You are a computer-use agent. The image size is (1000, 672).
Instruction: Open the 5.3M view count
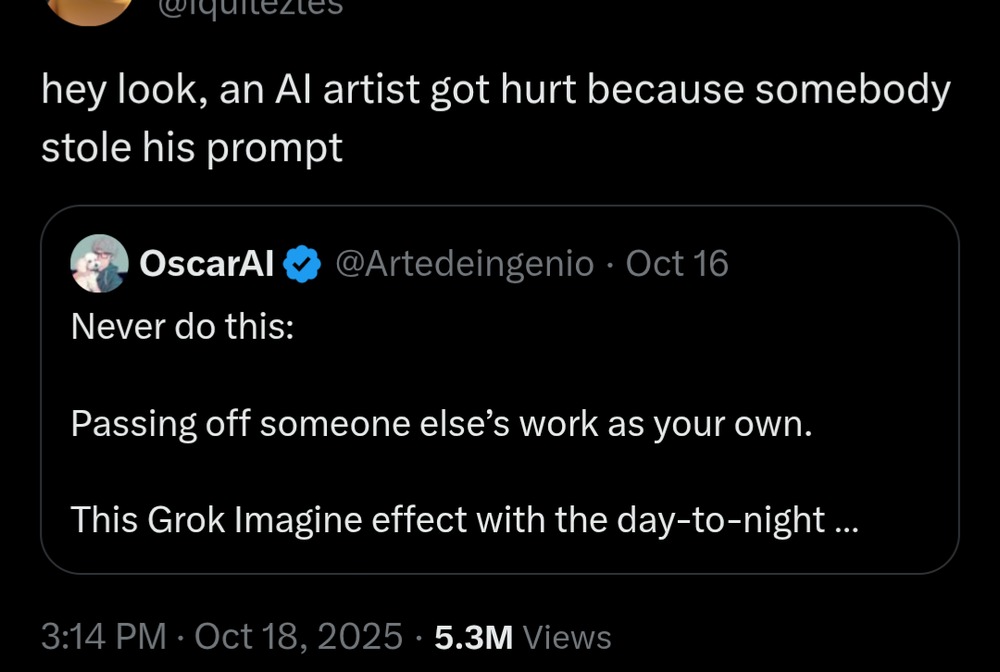click(474, 637)
